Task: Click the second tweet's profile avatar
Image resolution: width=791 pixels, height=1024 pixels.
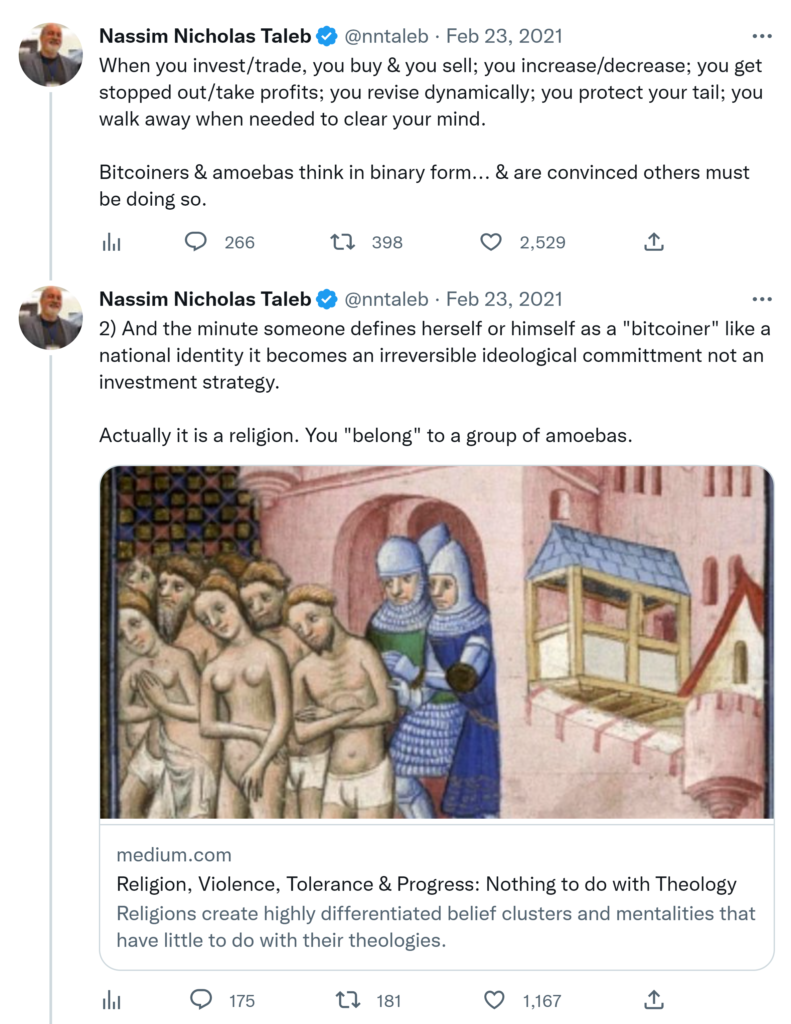Action: pyautogui.click(x=50, y=317)
